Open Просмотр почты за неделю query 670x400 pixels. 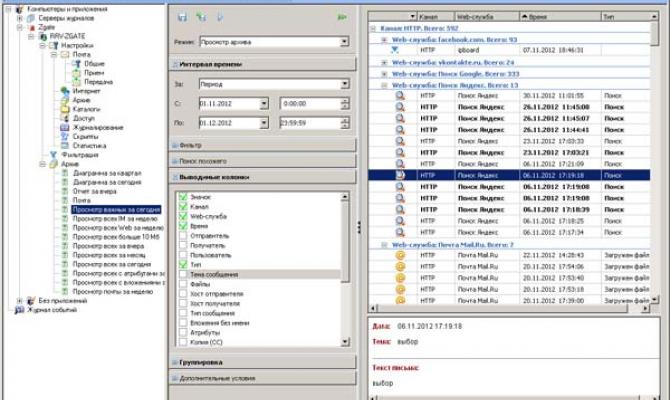(112, 291)
